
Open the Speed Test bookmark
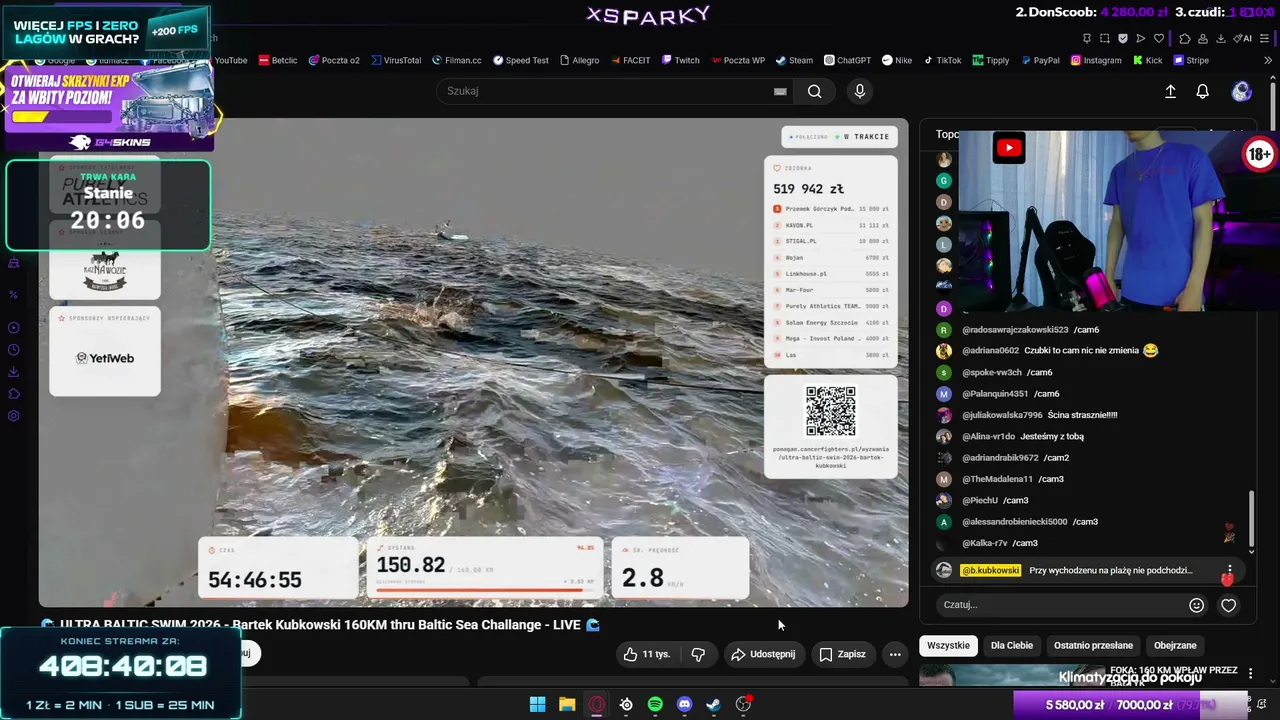point(520,60)
